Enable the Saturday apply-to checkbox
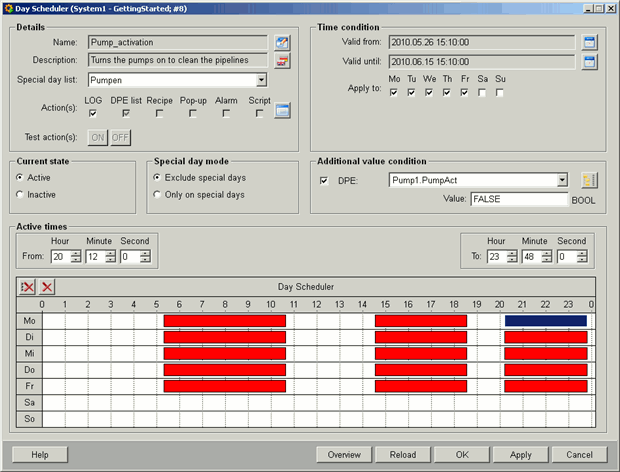Image resolution: width=620 pixels, height=472 pixels. click(x=482, y=93)
